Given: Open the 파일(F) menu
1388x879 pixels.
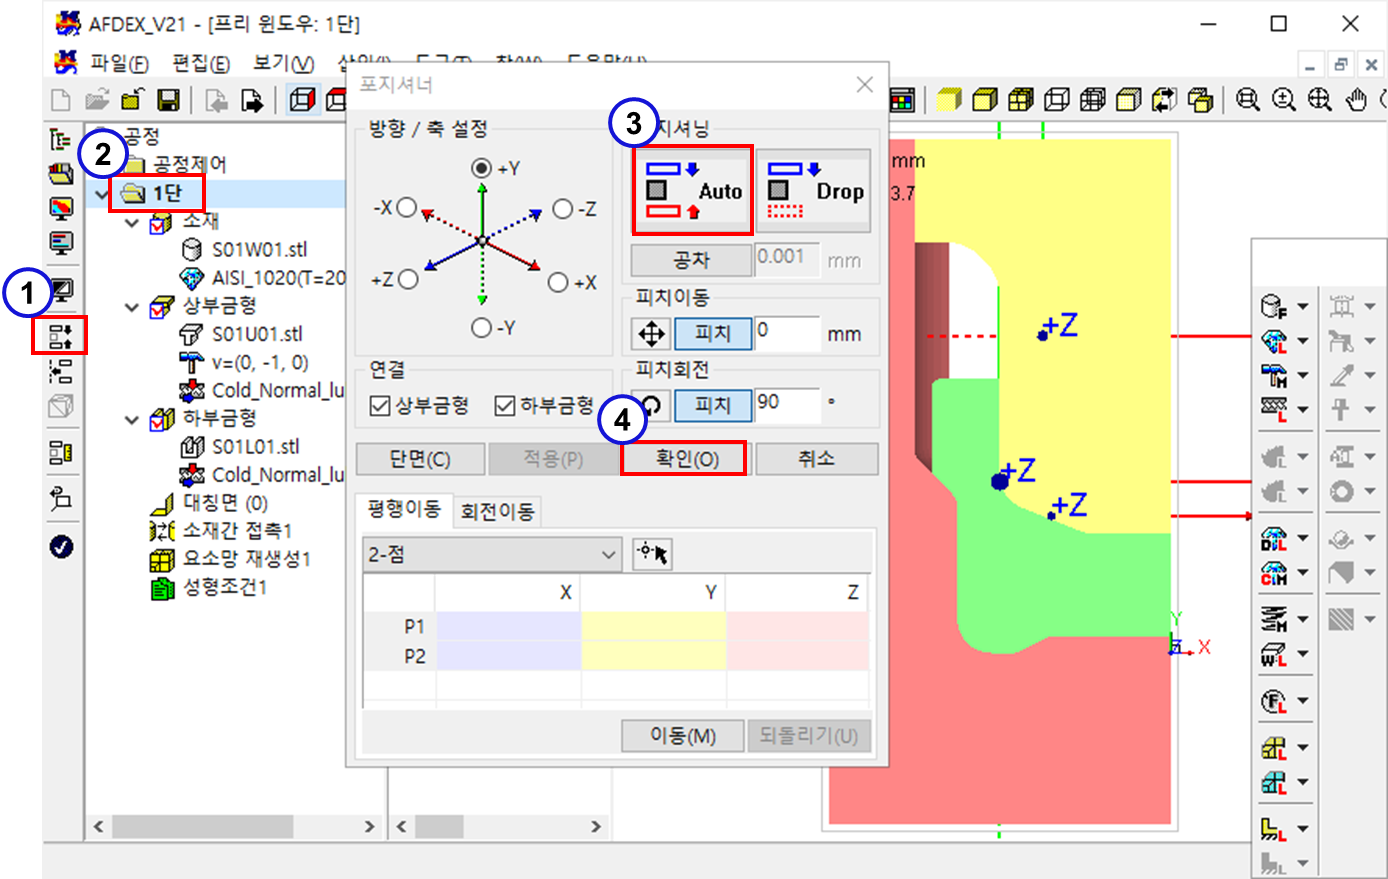Looking at the screenshot, I should (x=118, y=64).
